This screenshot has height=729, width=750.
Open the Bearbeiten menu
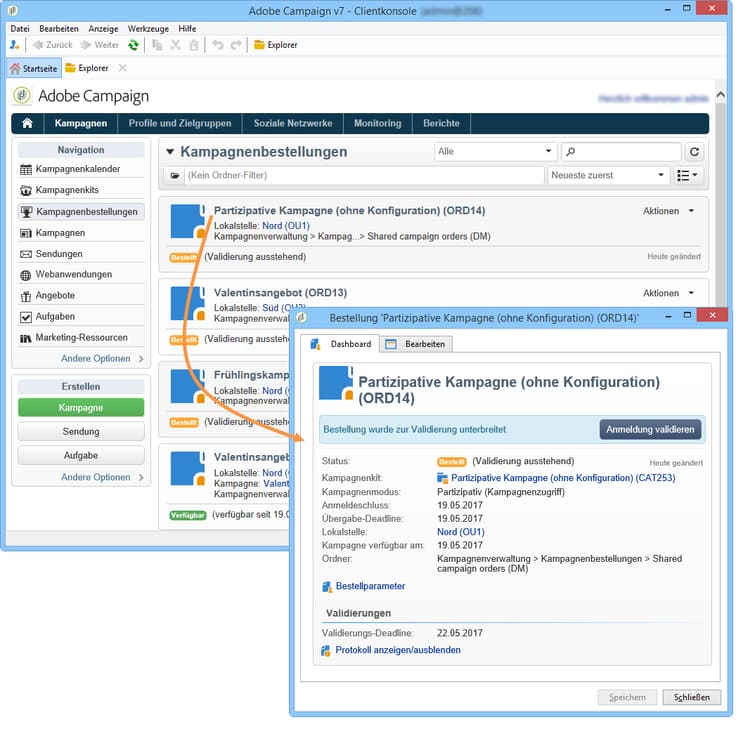coord(59,29)
